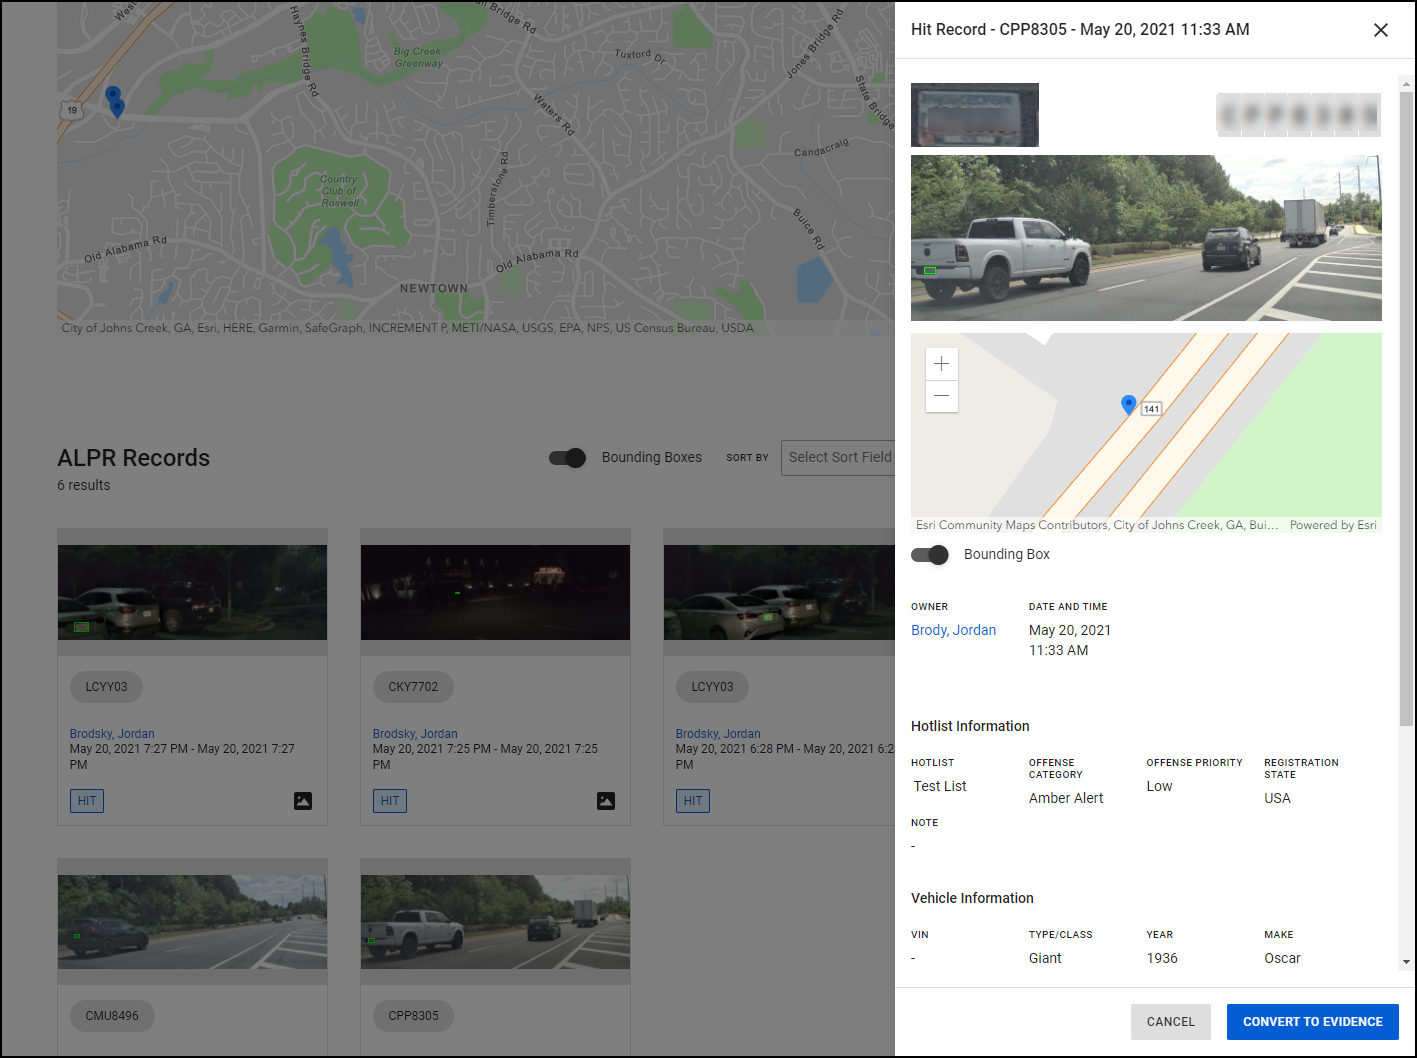Click the blue location pin on Route 141
This screenshot has width=1417, height=1058.
coord(1128,404)
